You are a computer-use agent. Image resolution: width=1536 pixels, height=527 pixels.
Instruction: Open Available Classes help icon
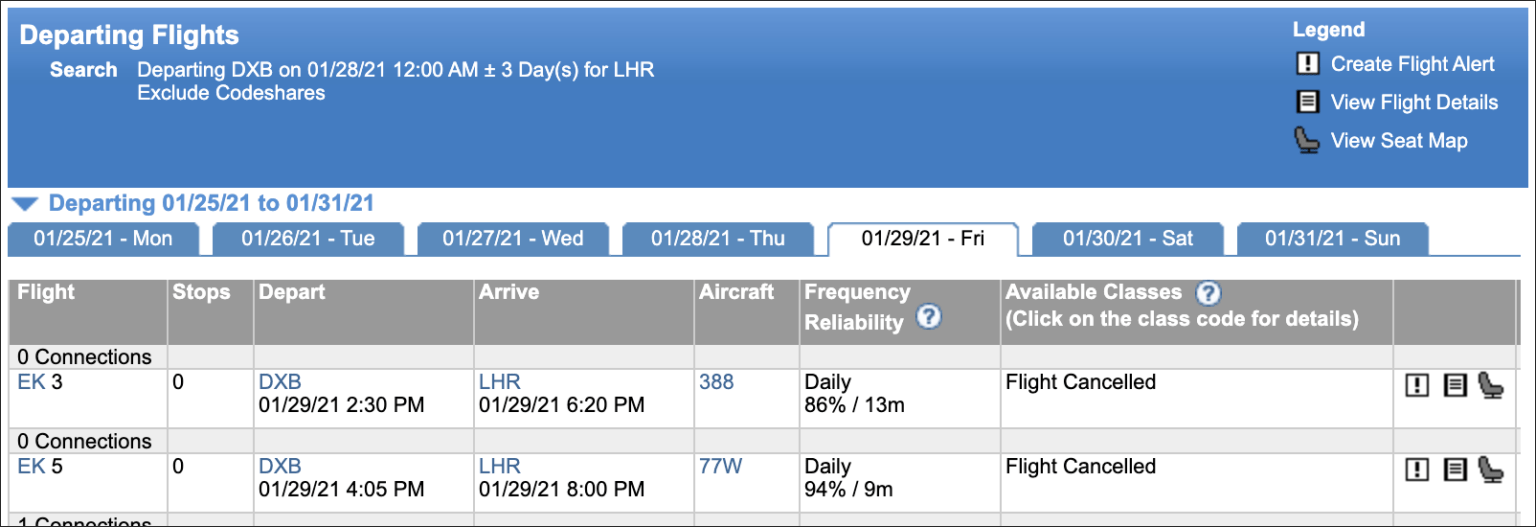(1209, 293)
